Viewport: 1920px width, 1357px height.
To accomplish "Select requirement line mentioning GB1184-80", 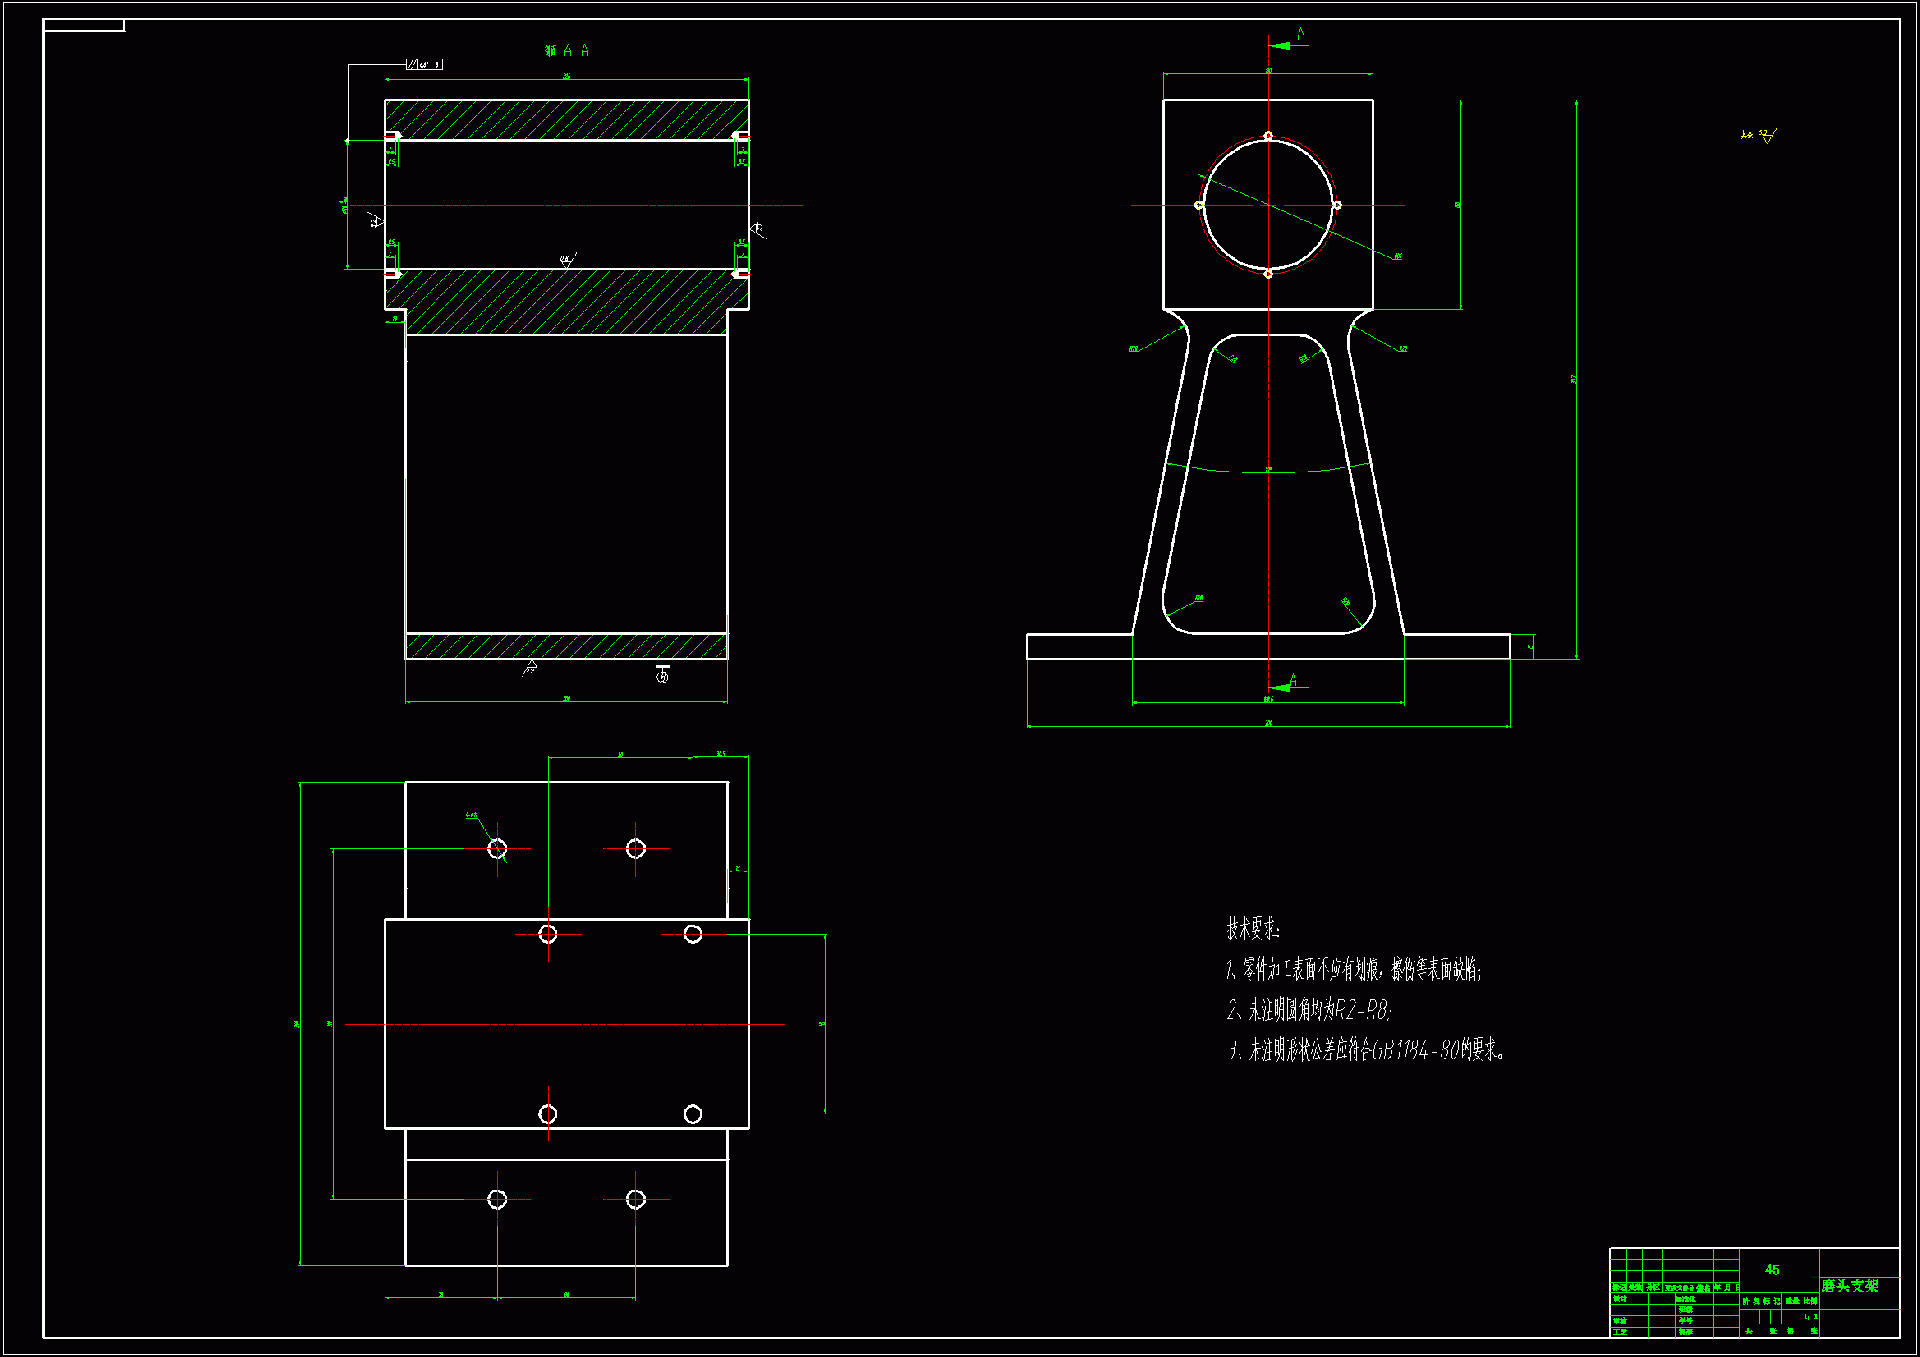I will (1366, 1050).
